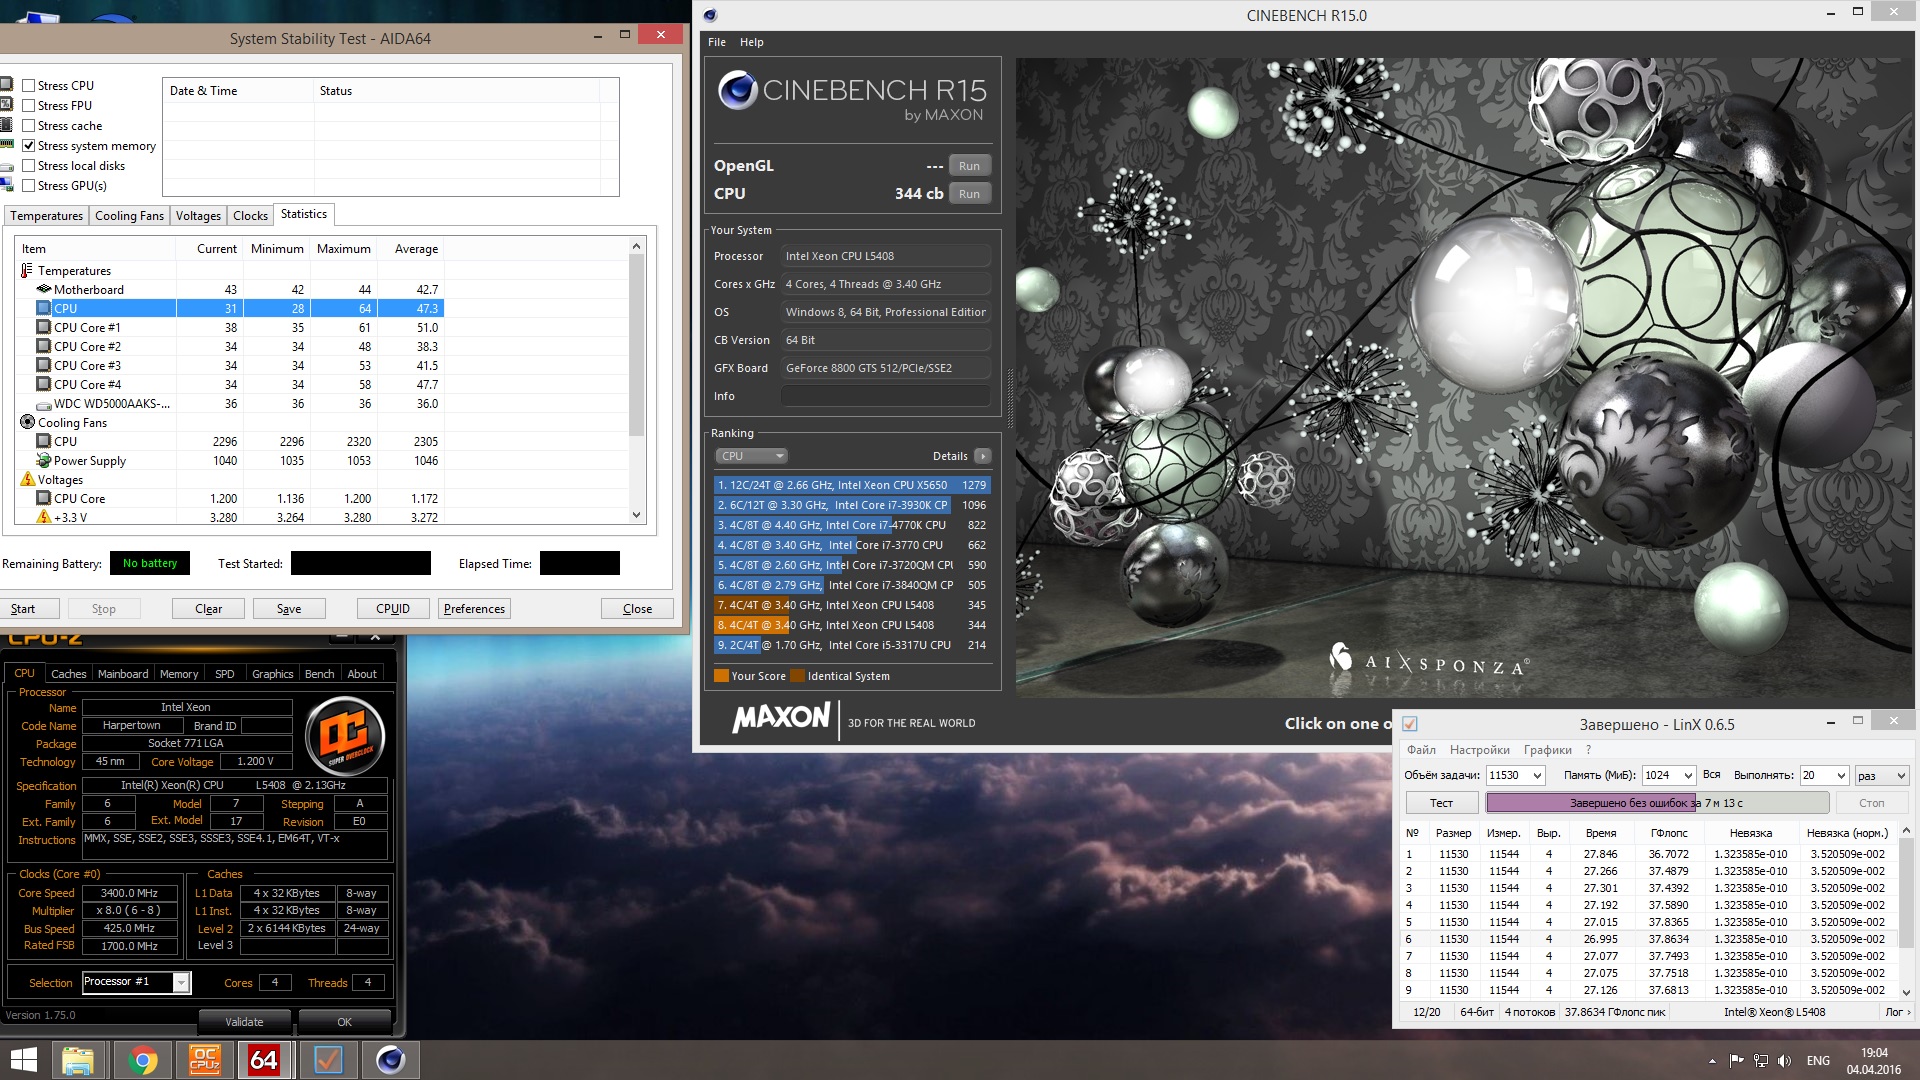The width and height of the screenshot is (1920, 1080).
Task: Open File Explorer from the taskbar
Action: 78,1059
